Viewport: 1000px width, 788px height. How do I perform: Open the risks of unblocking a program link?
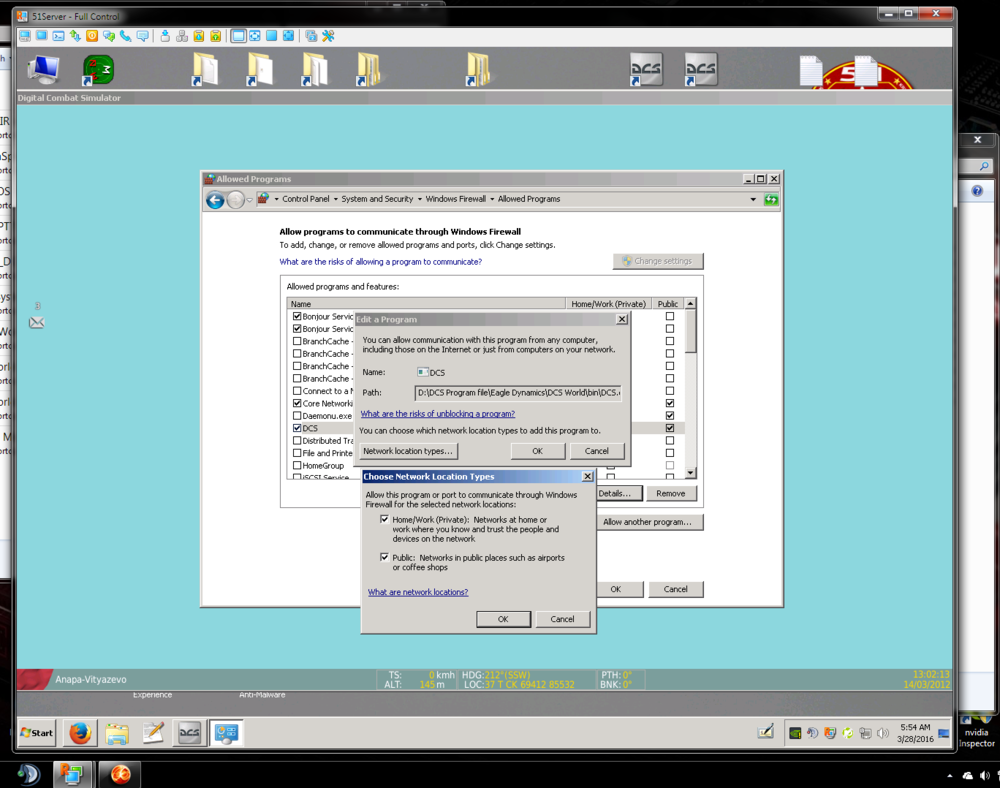pos(437,413)
